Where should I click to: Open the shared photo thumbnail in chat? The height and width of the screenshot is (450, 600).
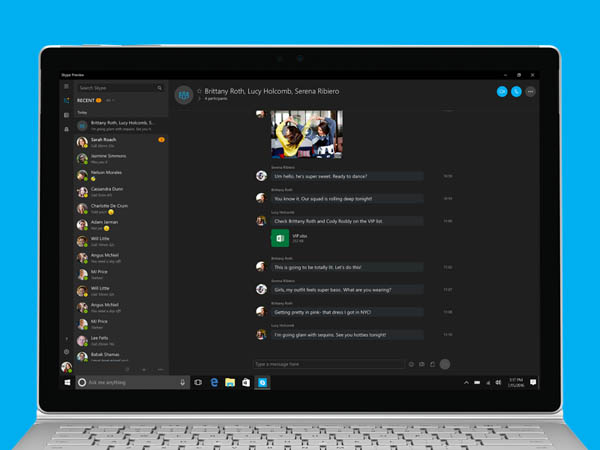[307, 134]
